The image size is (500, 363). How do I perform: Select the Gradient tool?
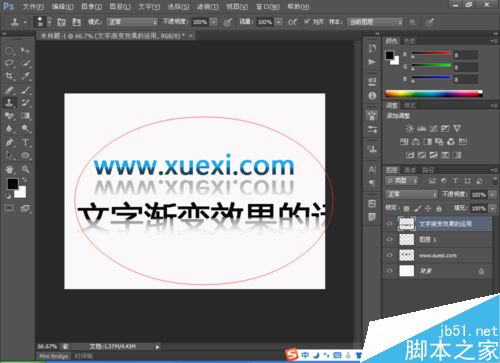[25, 116]
